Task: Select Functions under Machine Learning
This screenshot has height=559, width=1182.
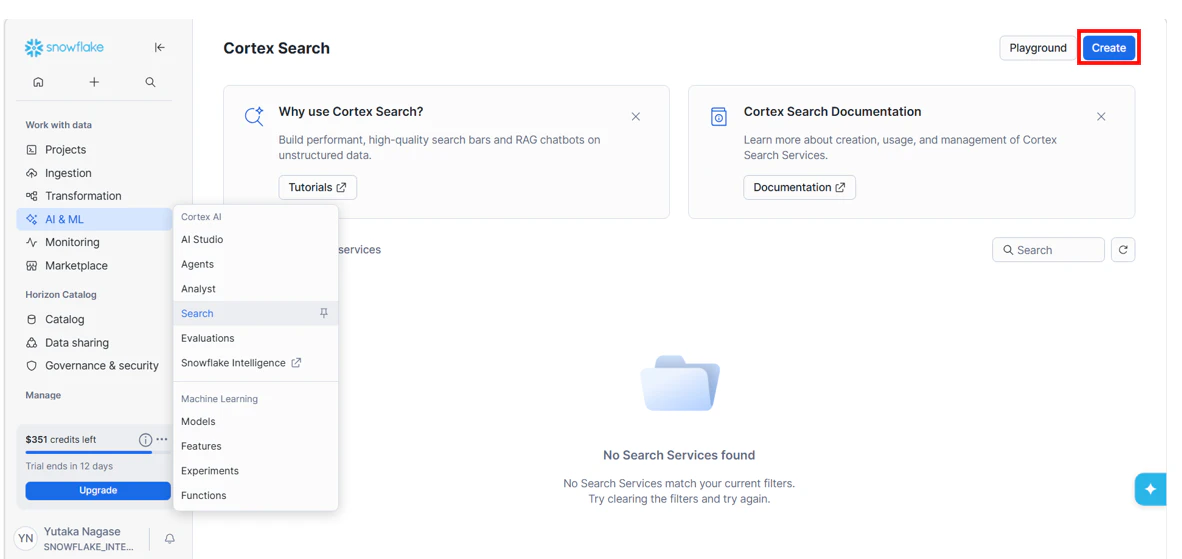Action: [x=256, y=496]
